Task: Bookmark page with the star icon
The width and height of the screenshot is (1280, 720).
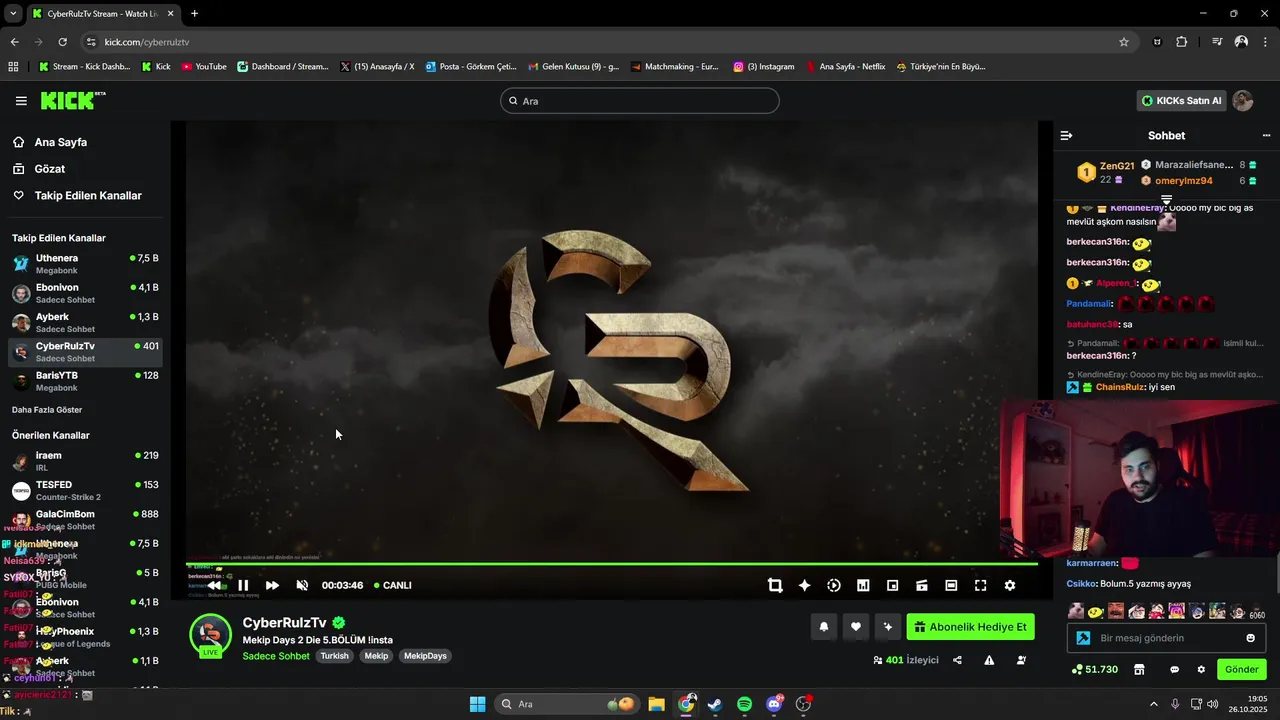Action: (x=1124, y=42)
